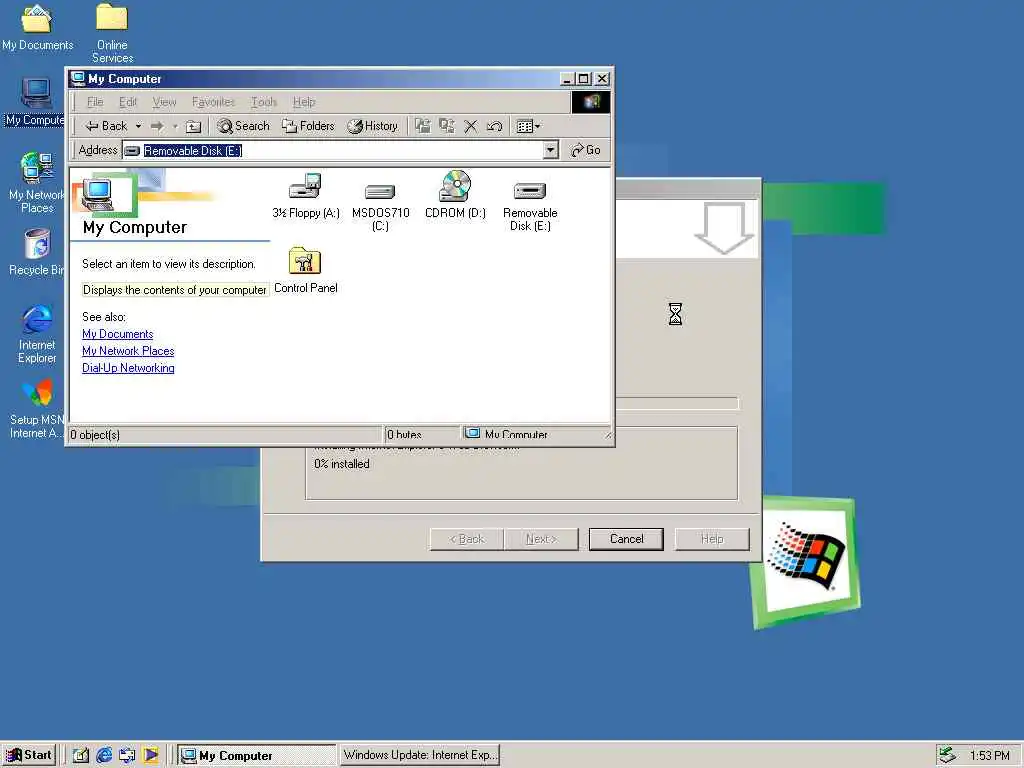Screen dimensions: 1024x768
Task: Click the Go button beside Address
Action: click(586, 150)
